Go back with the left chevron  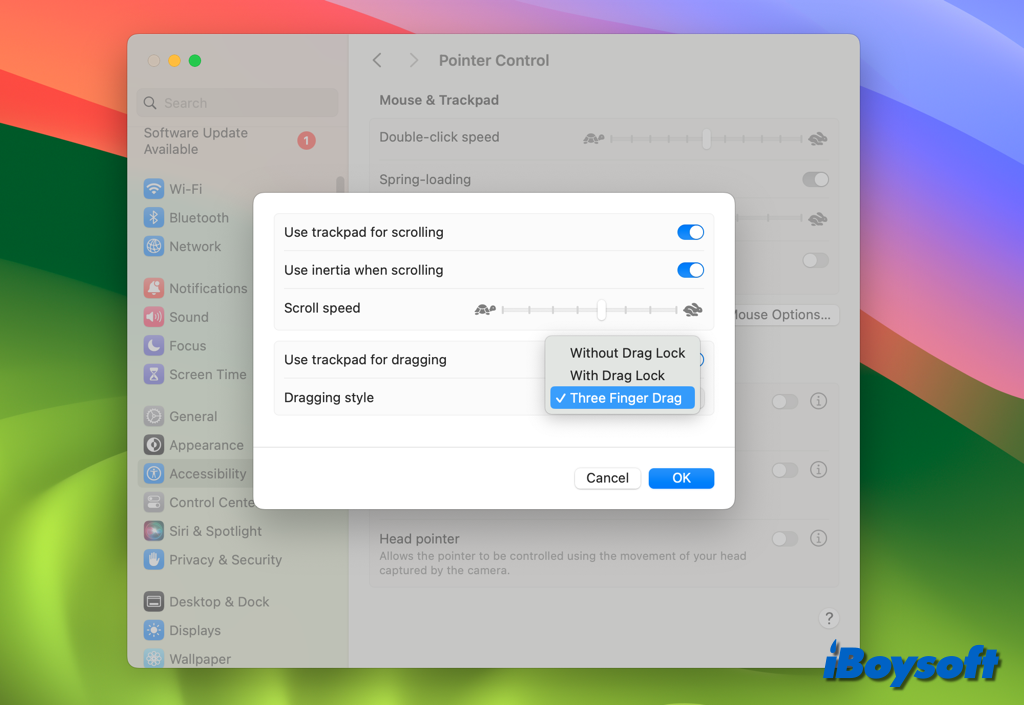[377, 60]
